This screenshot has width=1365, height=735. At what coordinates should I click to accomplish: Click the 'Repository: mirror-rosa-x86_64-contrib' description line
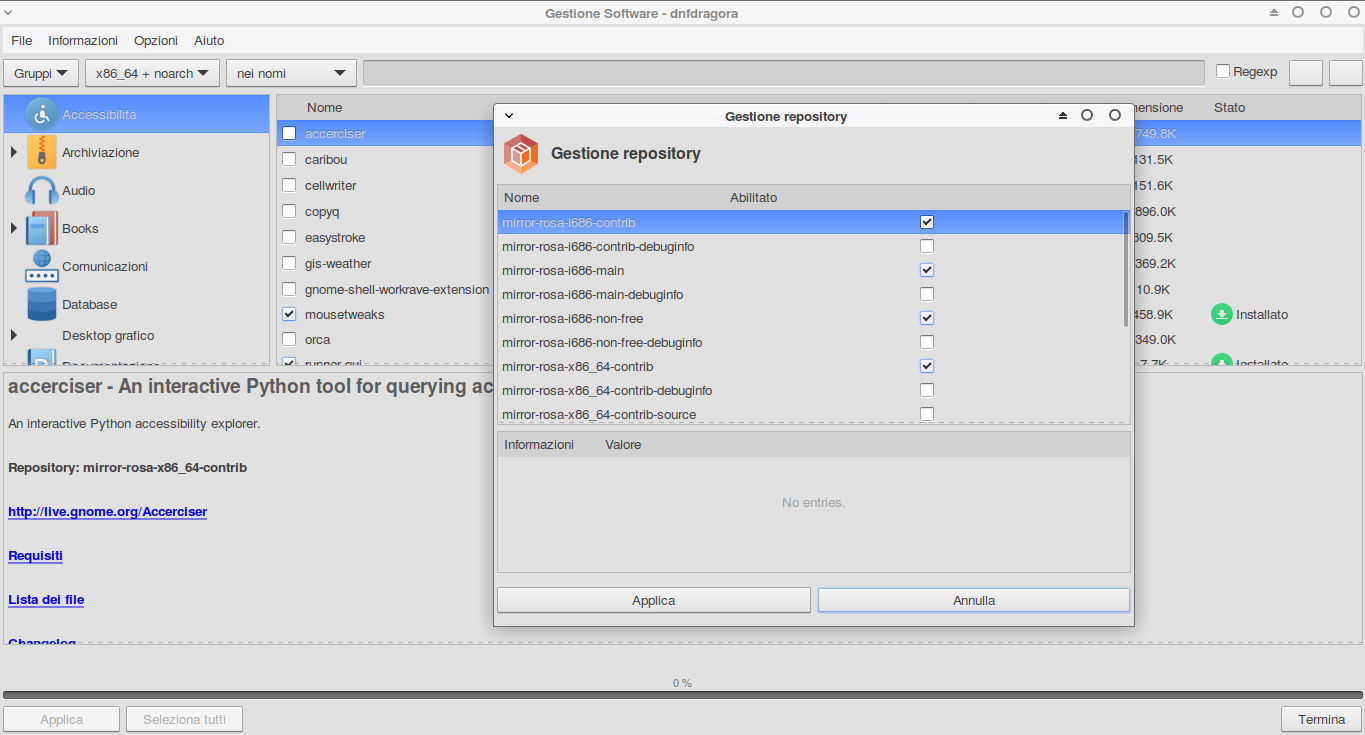coord(127,468)
